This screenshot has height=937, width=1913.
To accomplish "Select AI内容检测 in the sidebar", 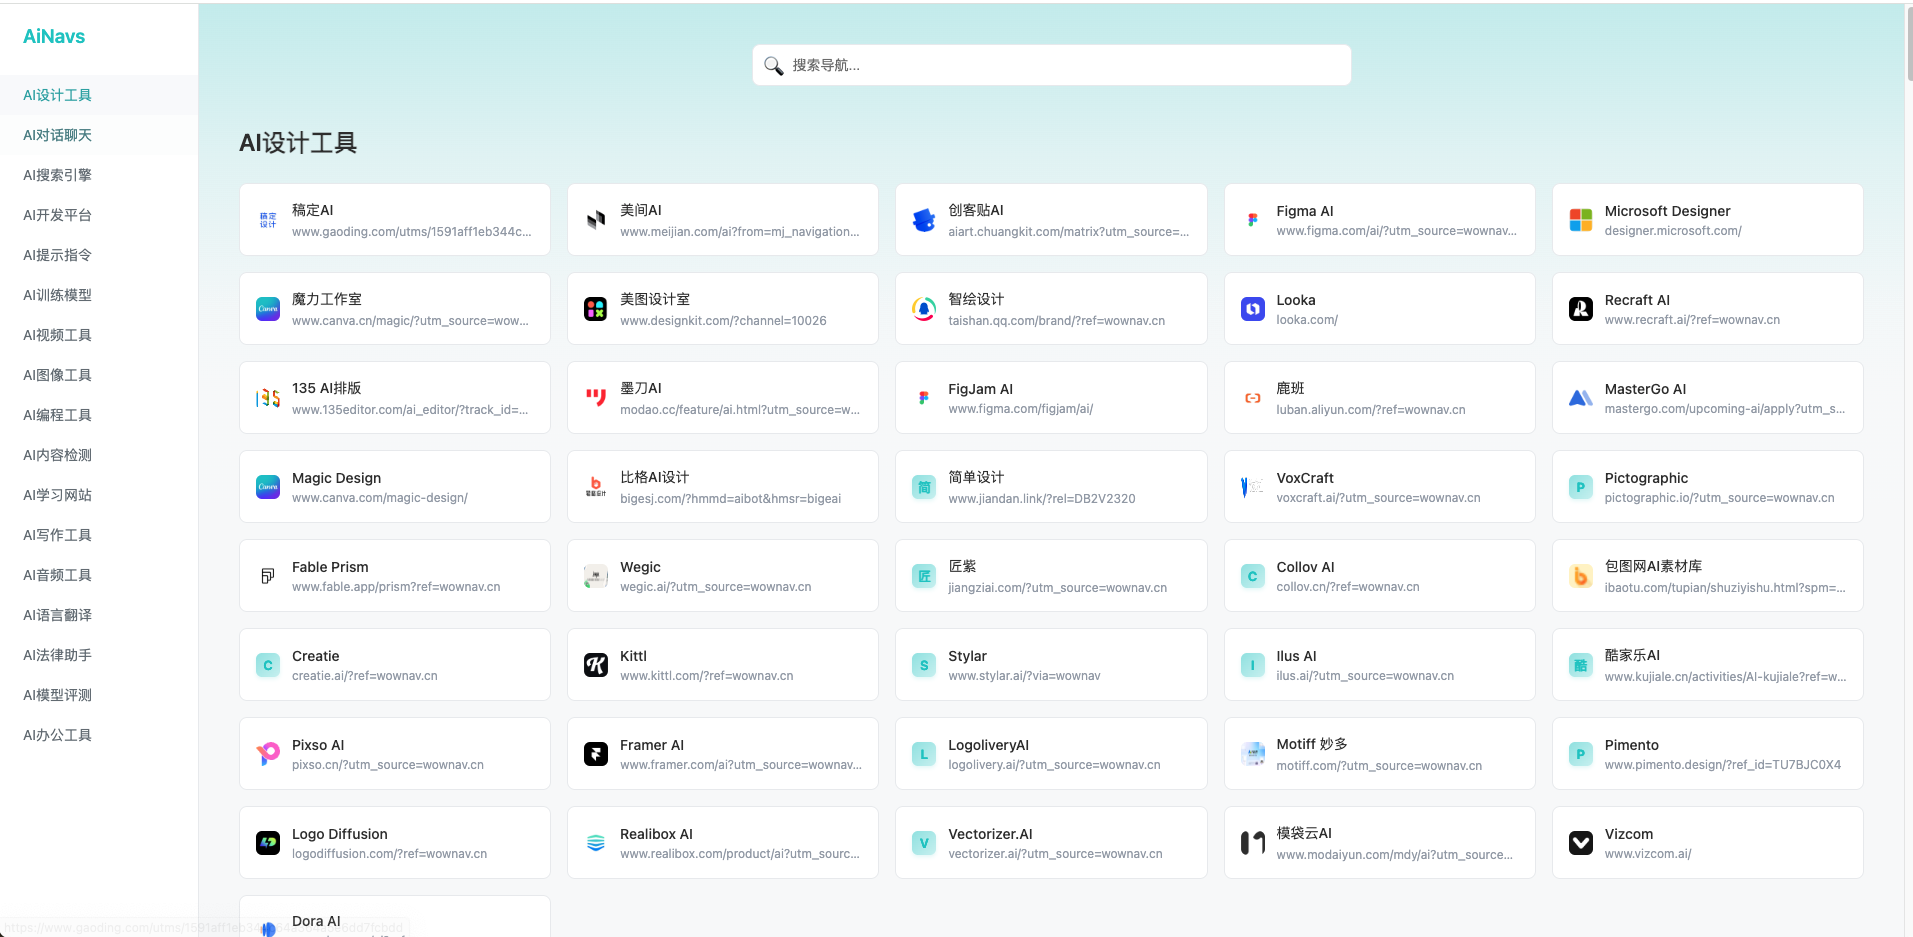I will (x=99, y=455).
